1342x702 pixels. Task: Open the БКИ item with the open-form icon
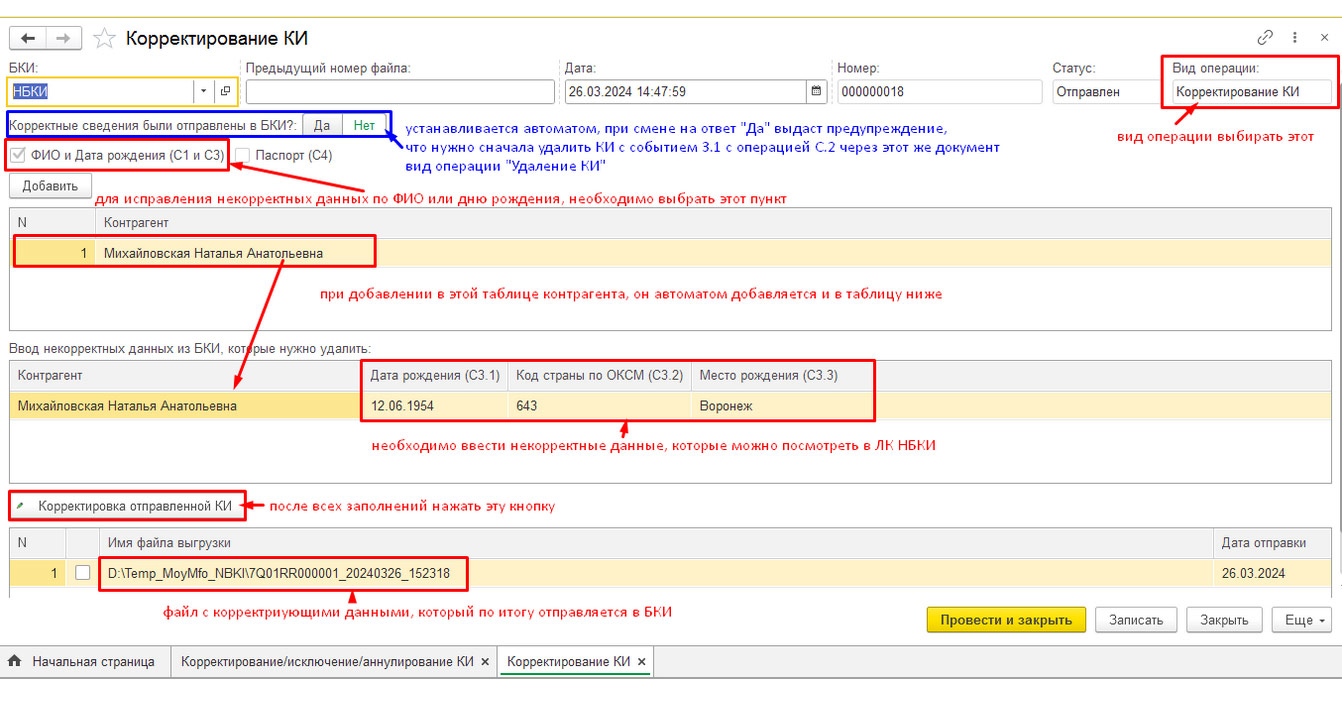(225, 91)
